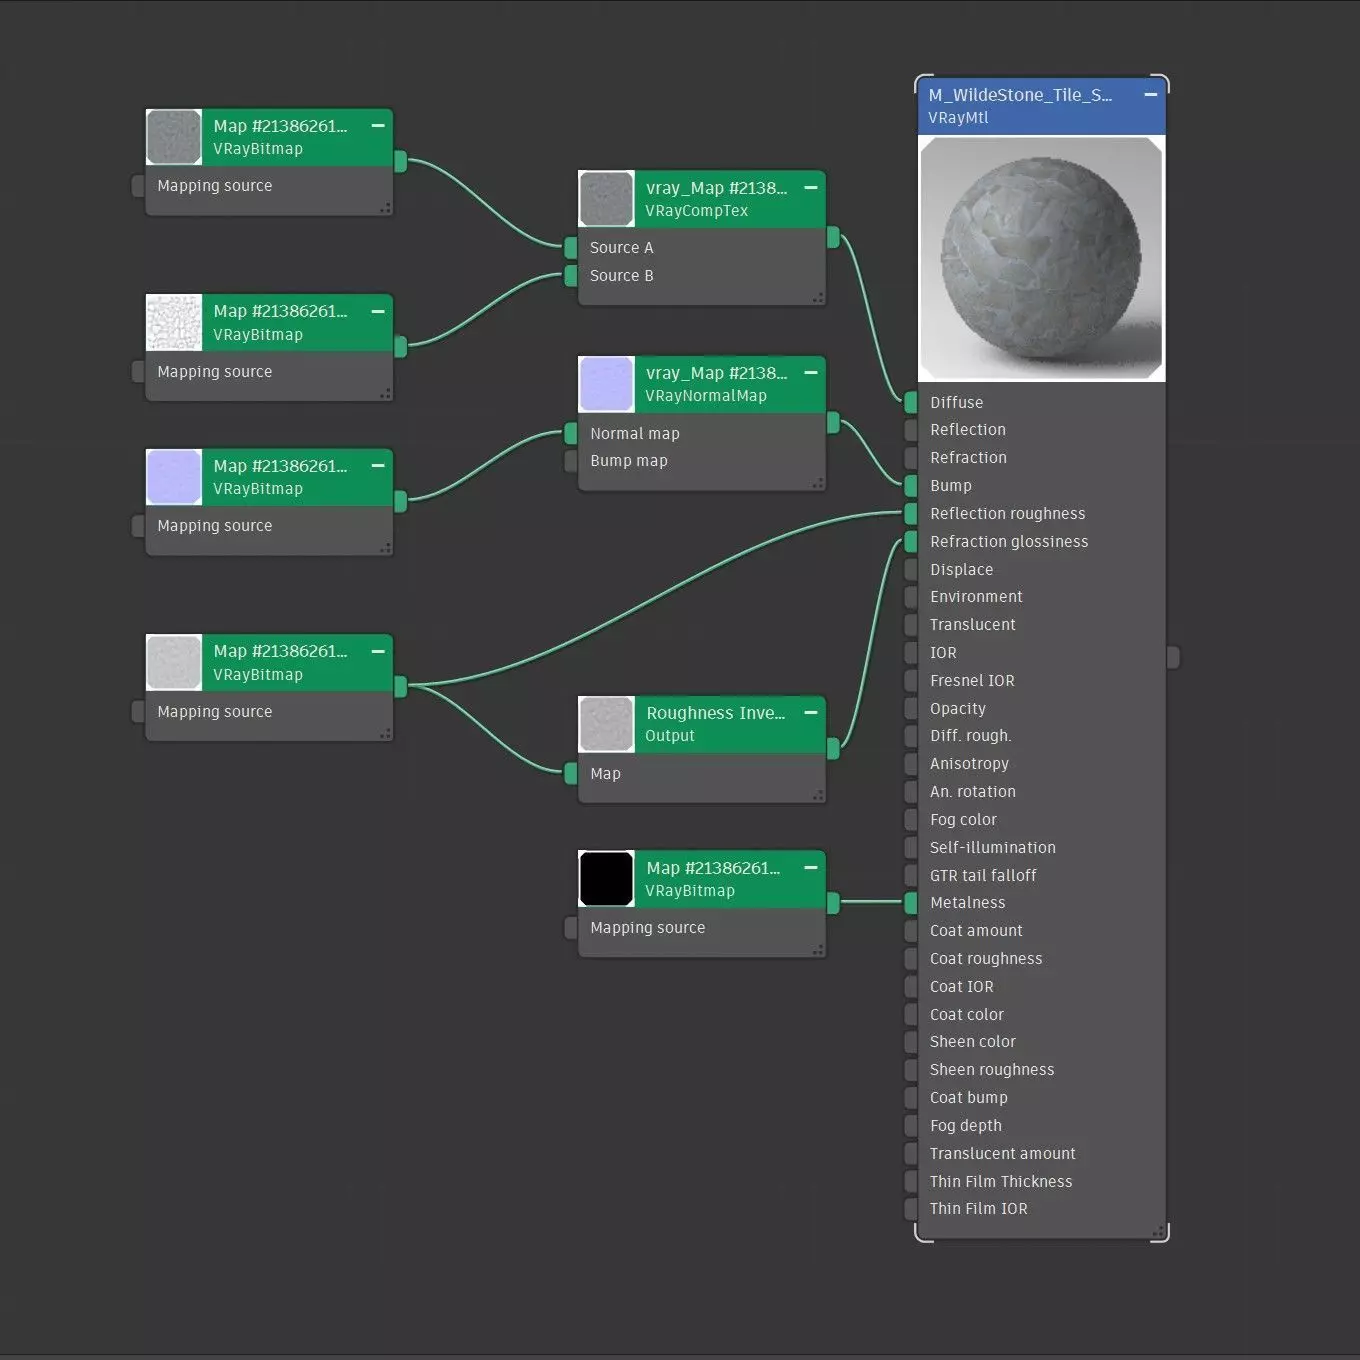Click the IOR input socket
Screen dimensions: 1360x1360
coord(911,653)
